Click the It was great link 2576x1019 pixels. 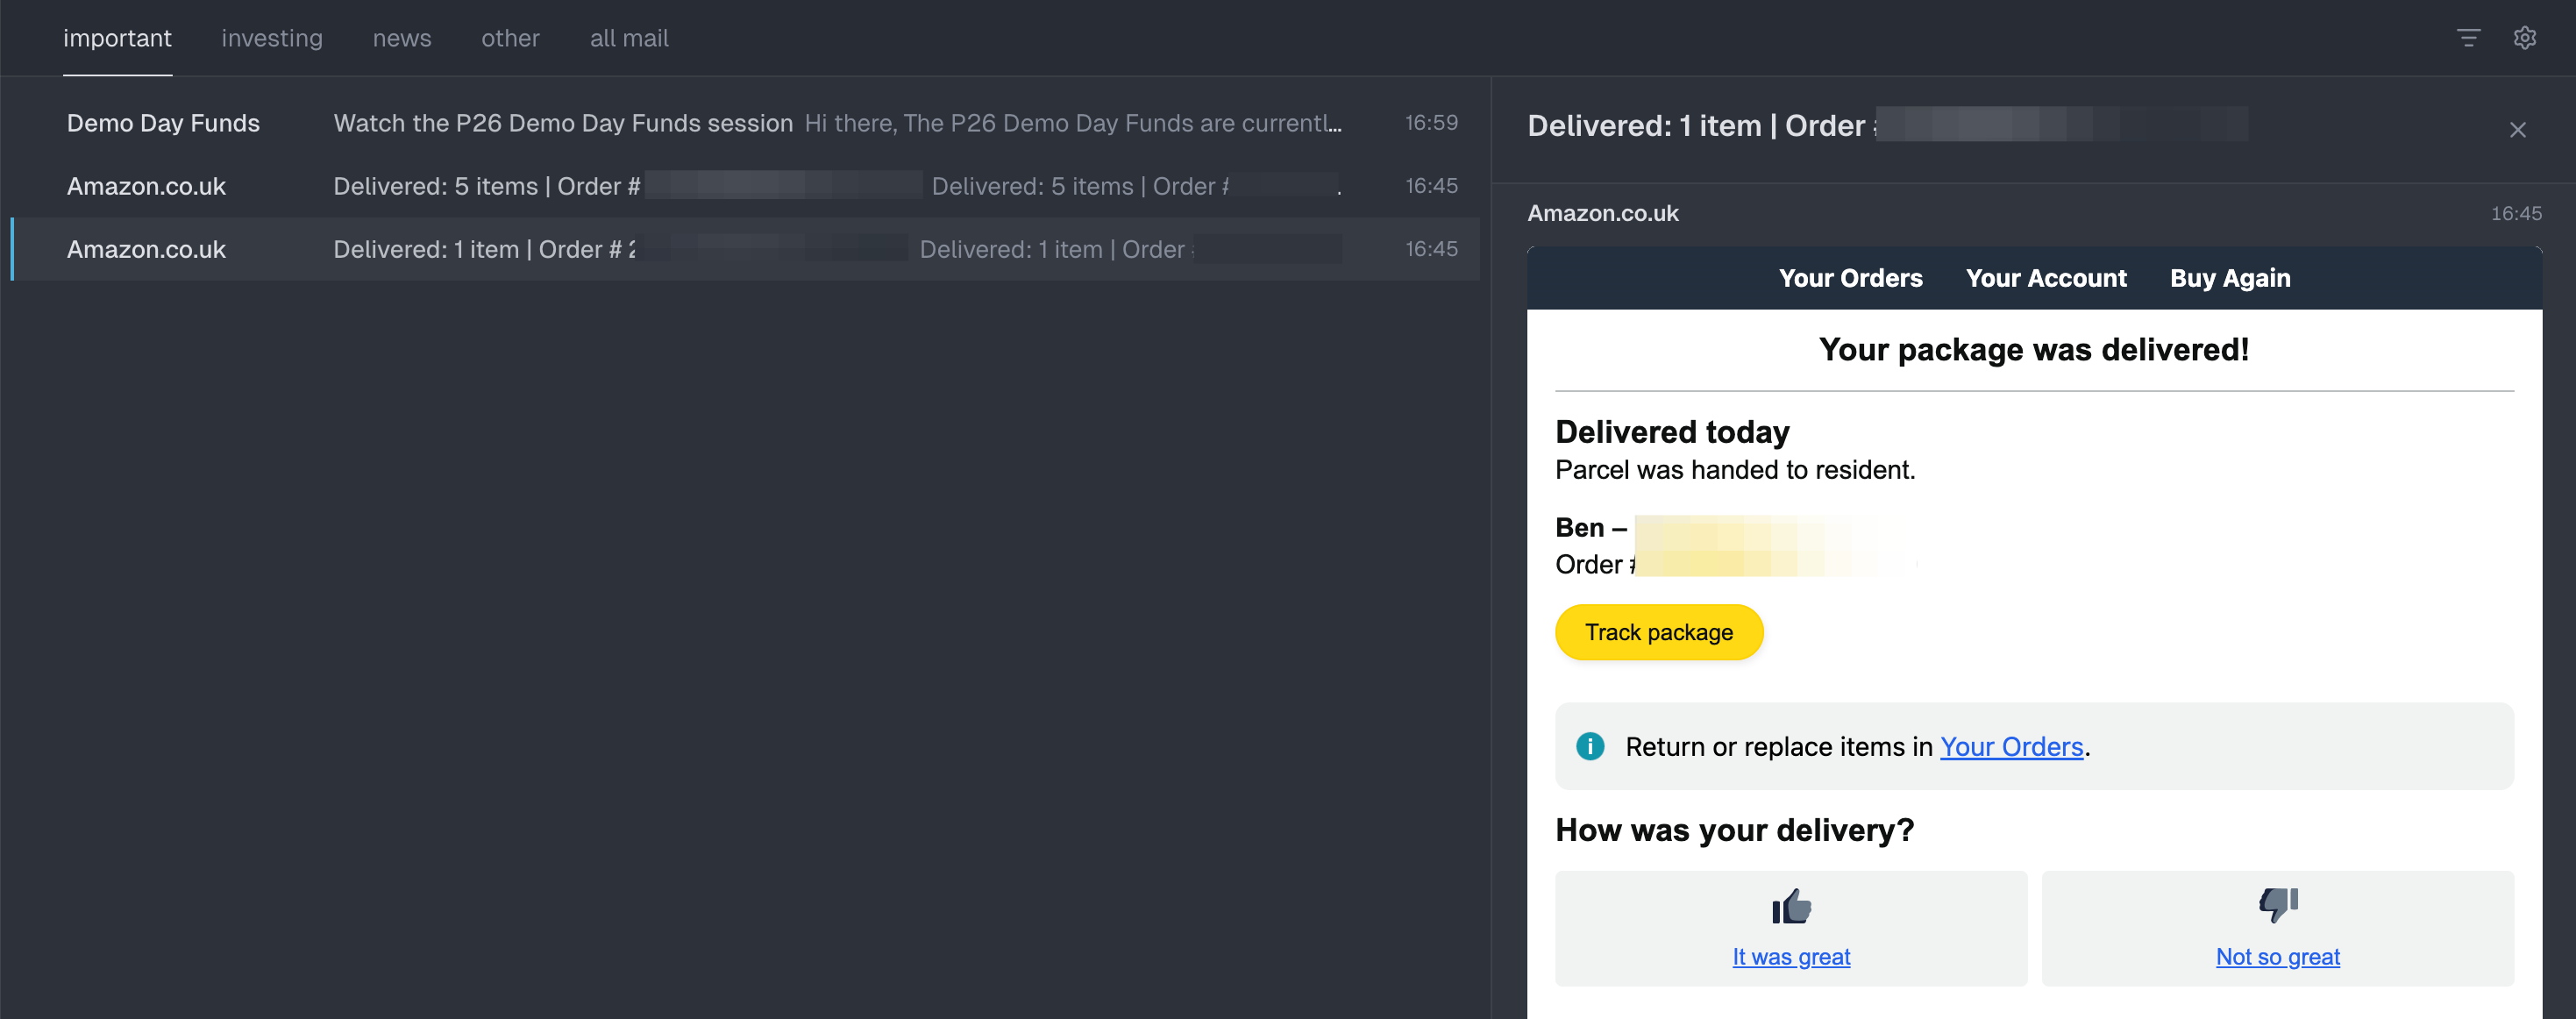click(1791, 957)
